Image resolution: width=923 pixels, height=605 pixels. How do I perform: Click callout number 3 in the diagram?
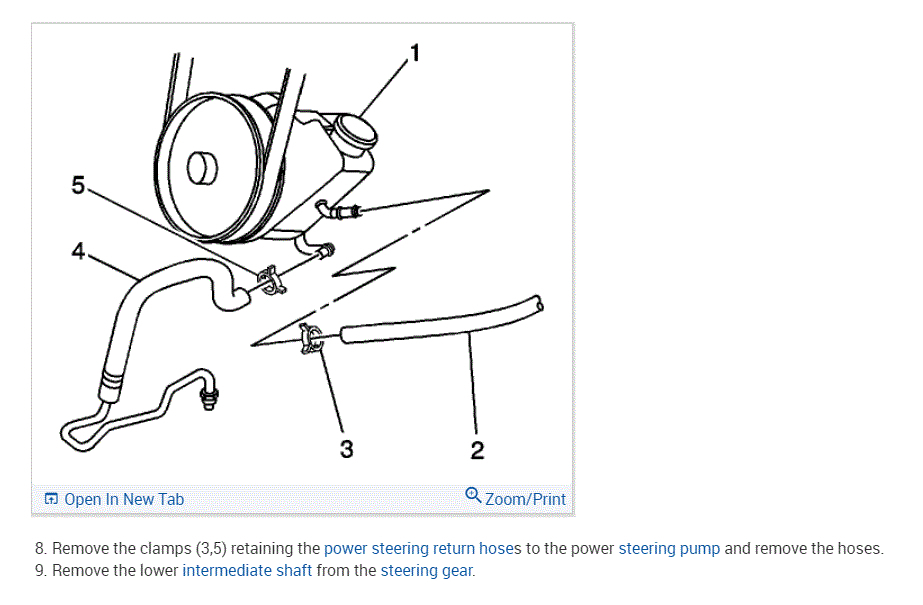click(346, 449)
